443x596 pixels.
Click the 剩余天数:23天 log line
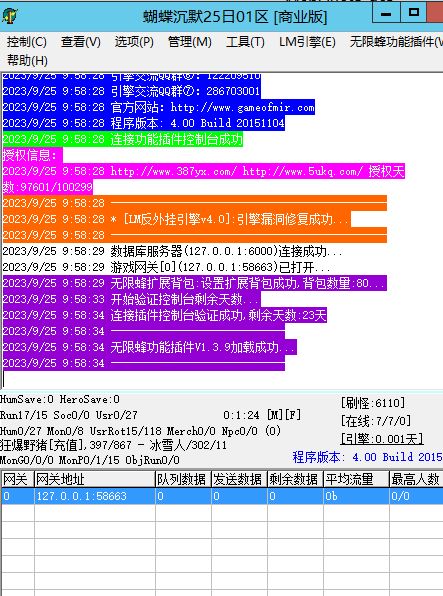pos(164,315)
